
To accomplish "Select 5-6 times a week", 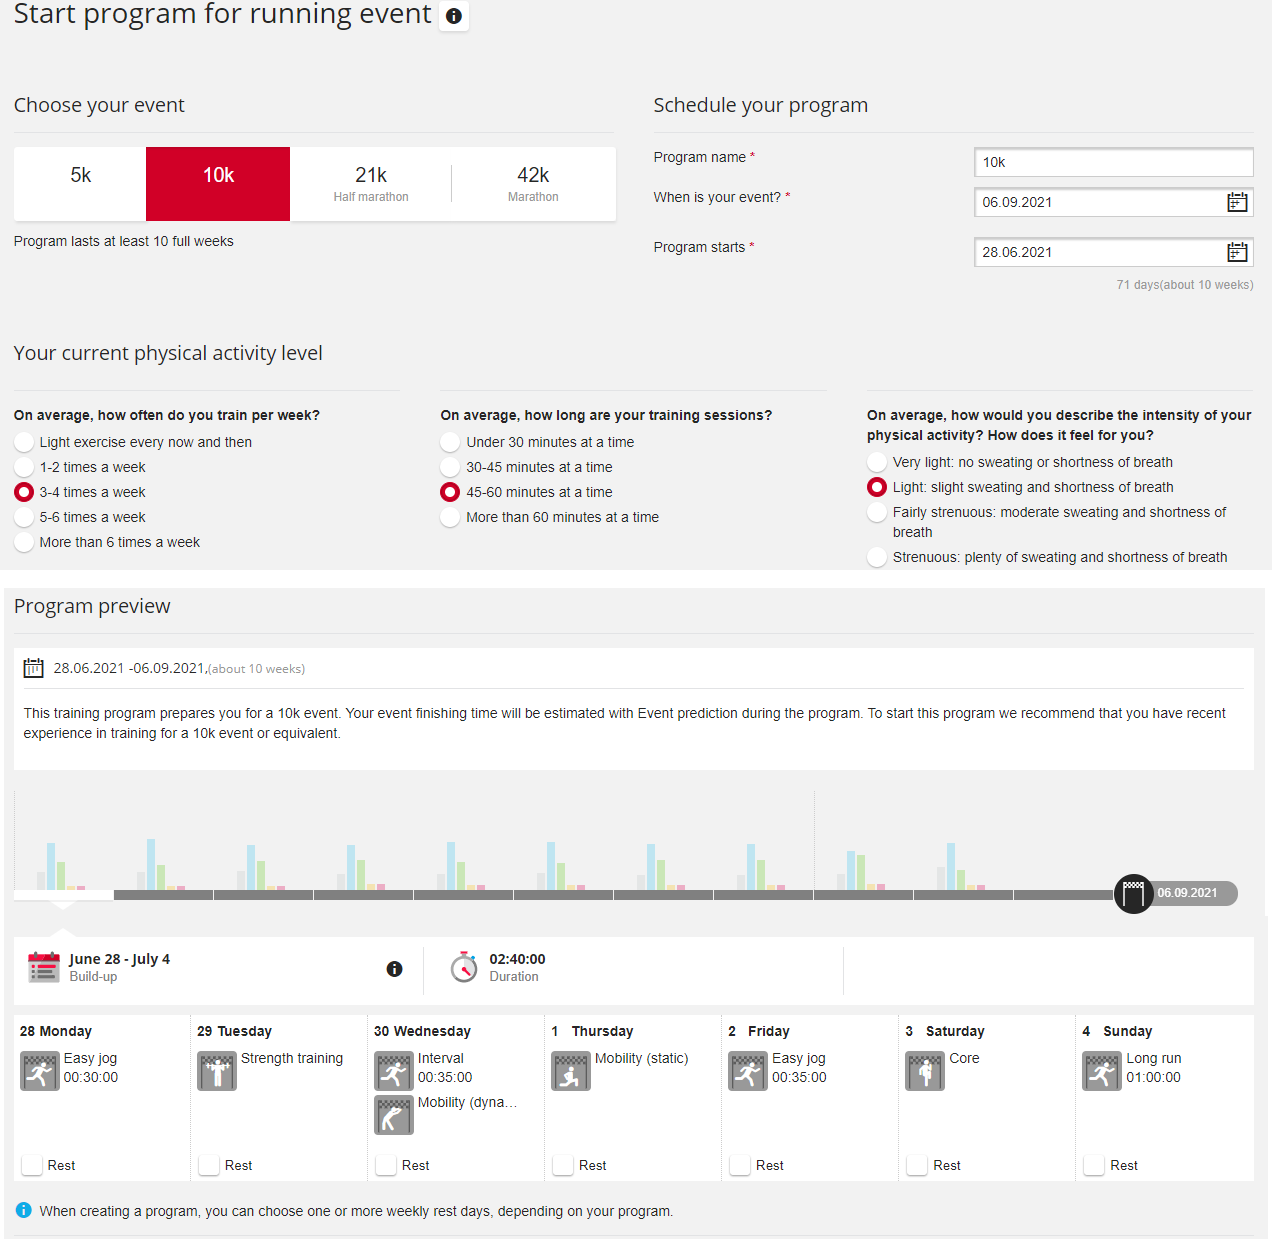I will click(24, 517).
